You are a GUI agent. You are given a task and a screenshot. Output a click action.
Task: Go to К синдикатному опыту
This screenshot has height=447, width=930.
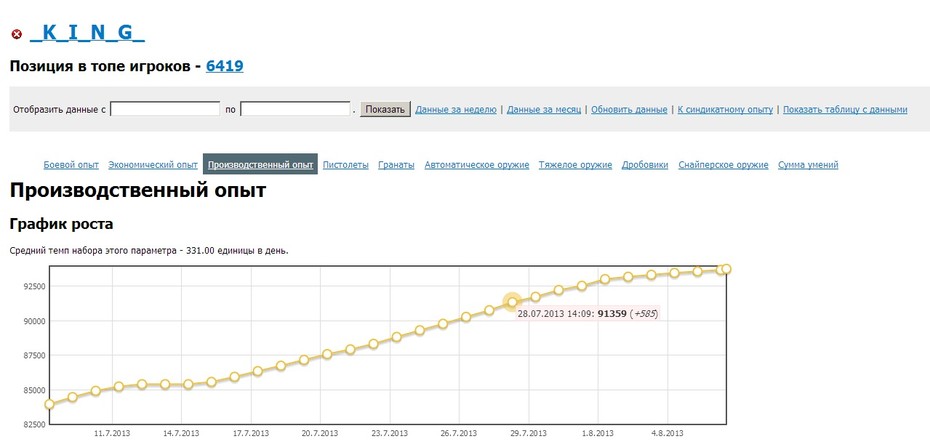pyautogui.click(x=725, y=110)
